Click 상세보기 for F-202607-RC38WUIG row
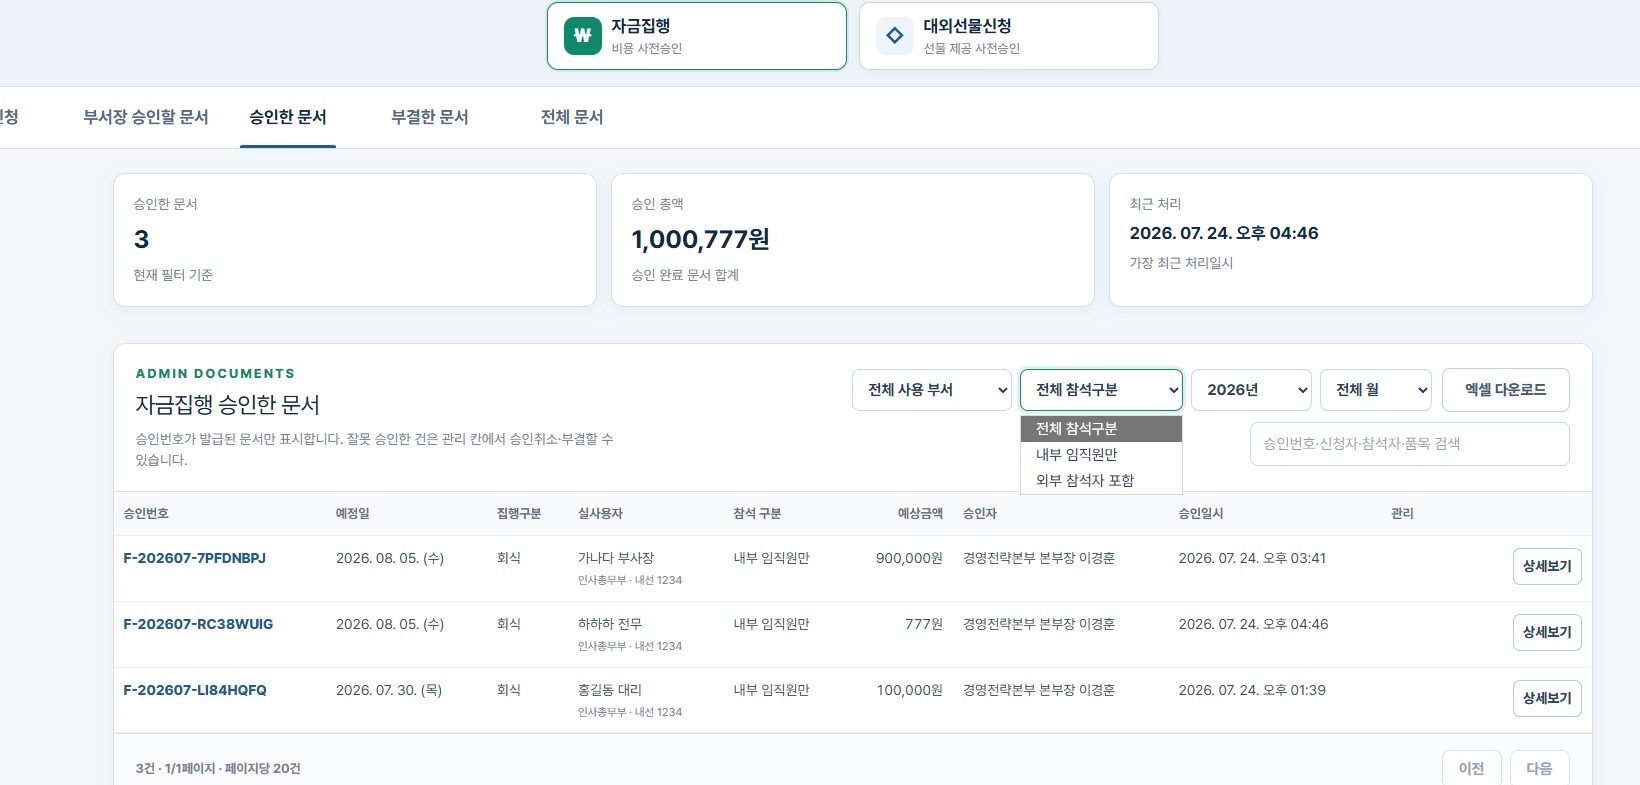The height and width of the screenshot is (785, 1640). tap(1547, 633)
